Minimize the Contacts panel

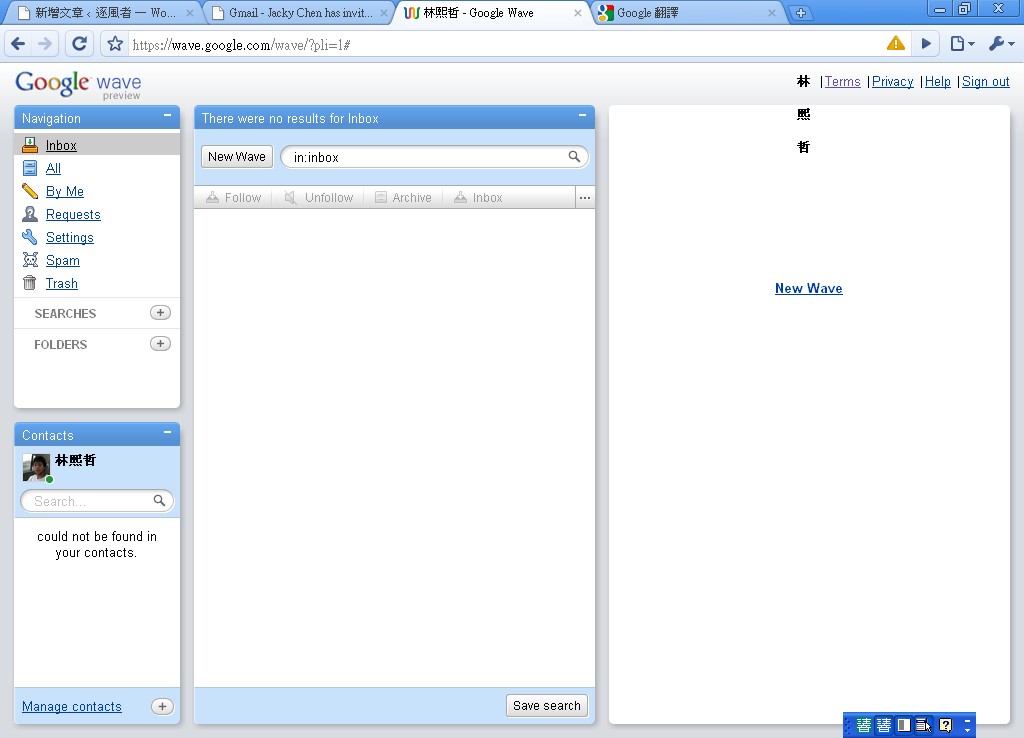(x=167, y=432)
